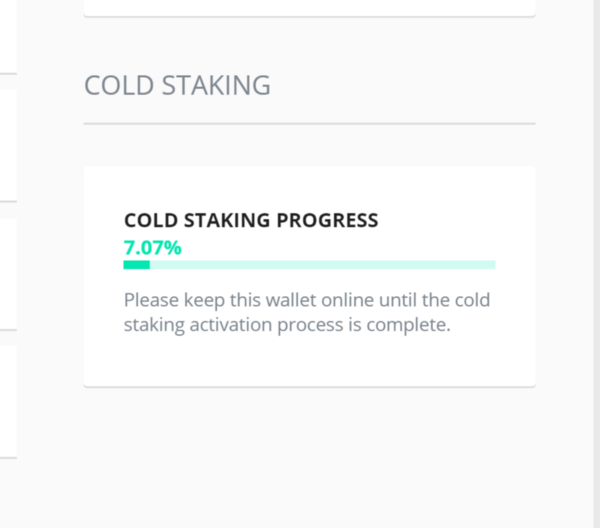Click the divider line under COLD STAKING heading

(309, 124)
